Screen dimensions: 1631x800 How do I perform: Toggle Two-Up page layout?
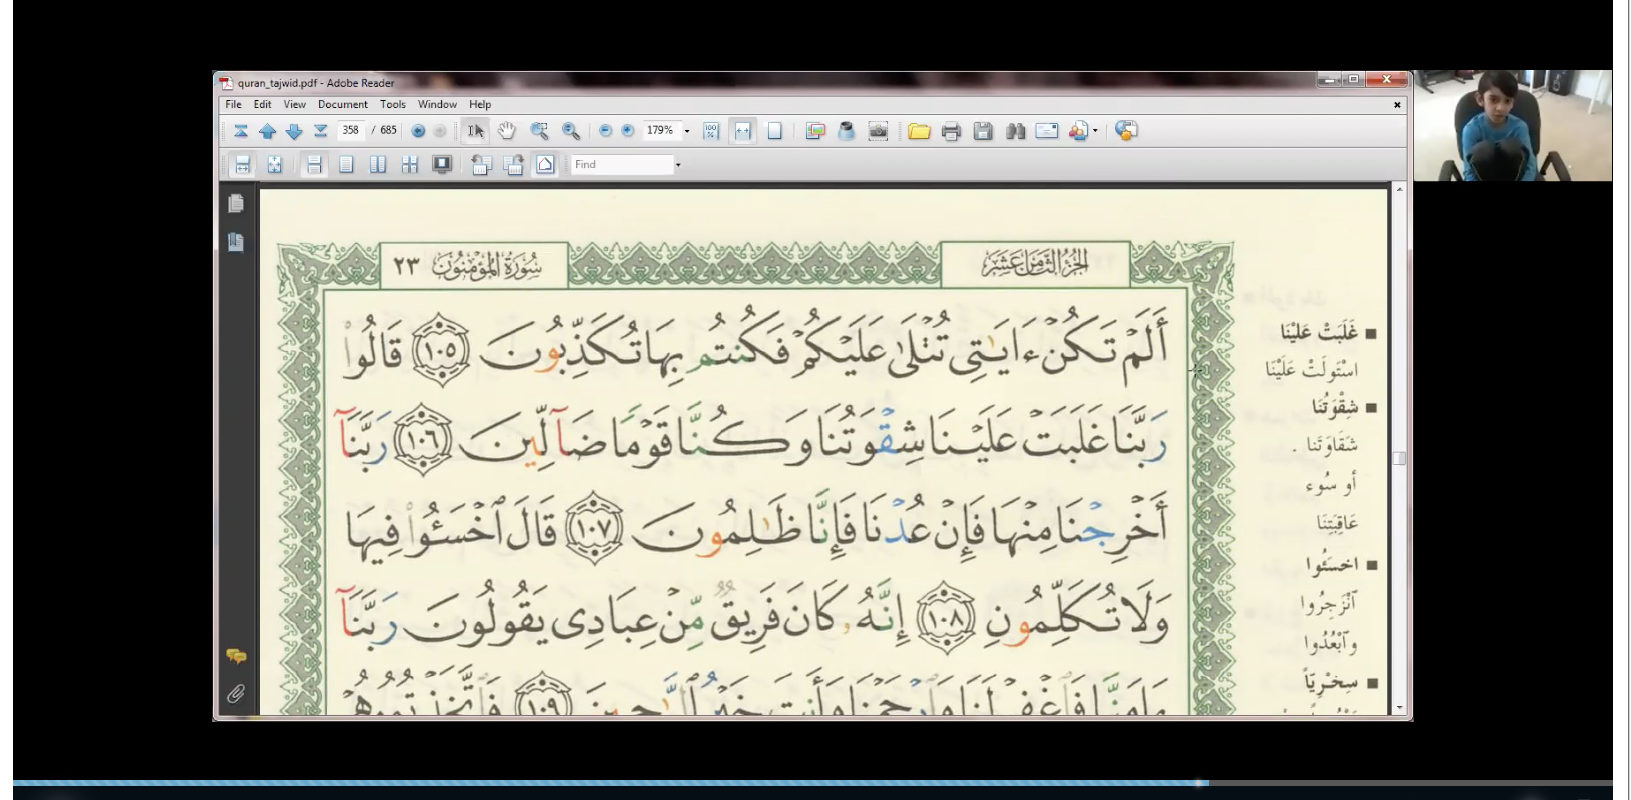(378, 165)
